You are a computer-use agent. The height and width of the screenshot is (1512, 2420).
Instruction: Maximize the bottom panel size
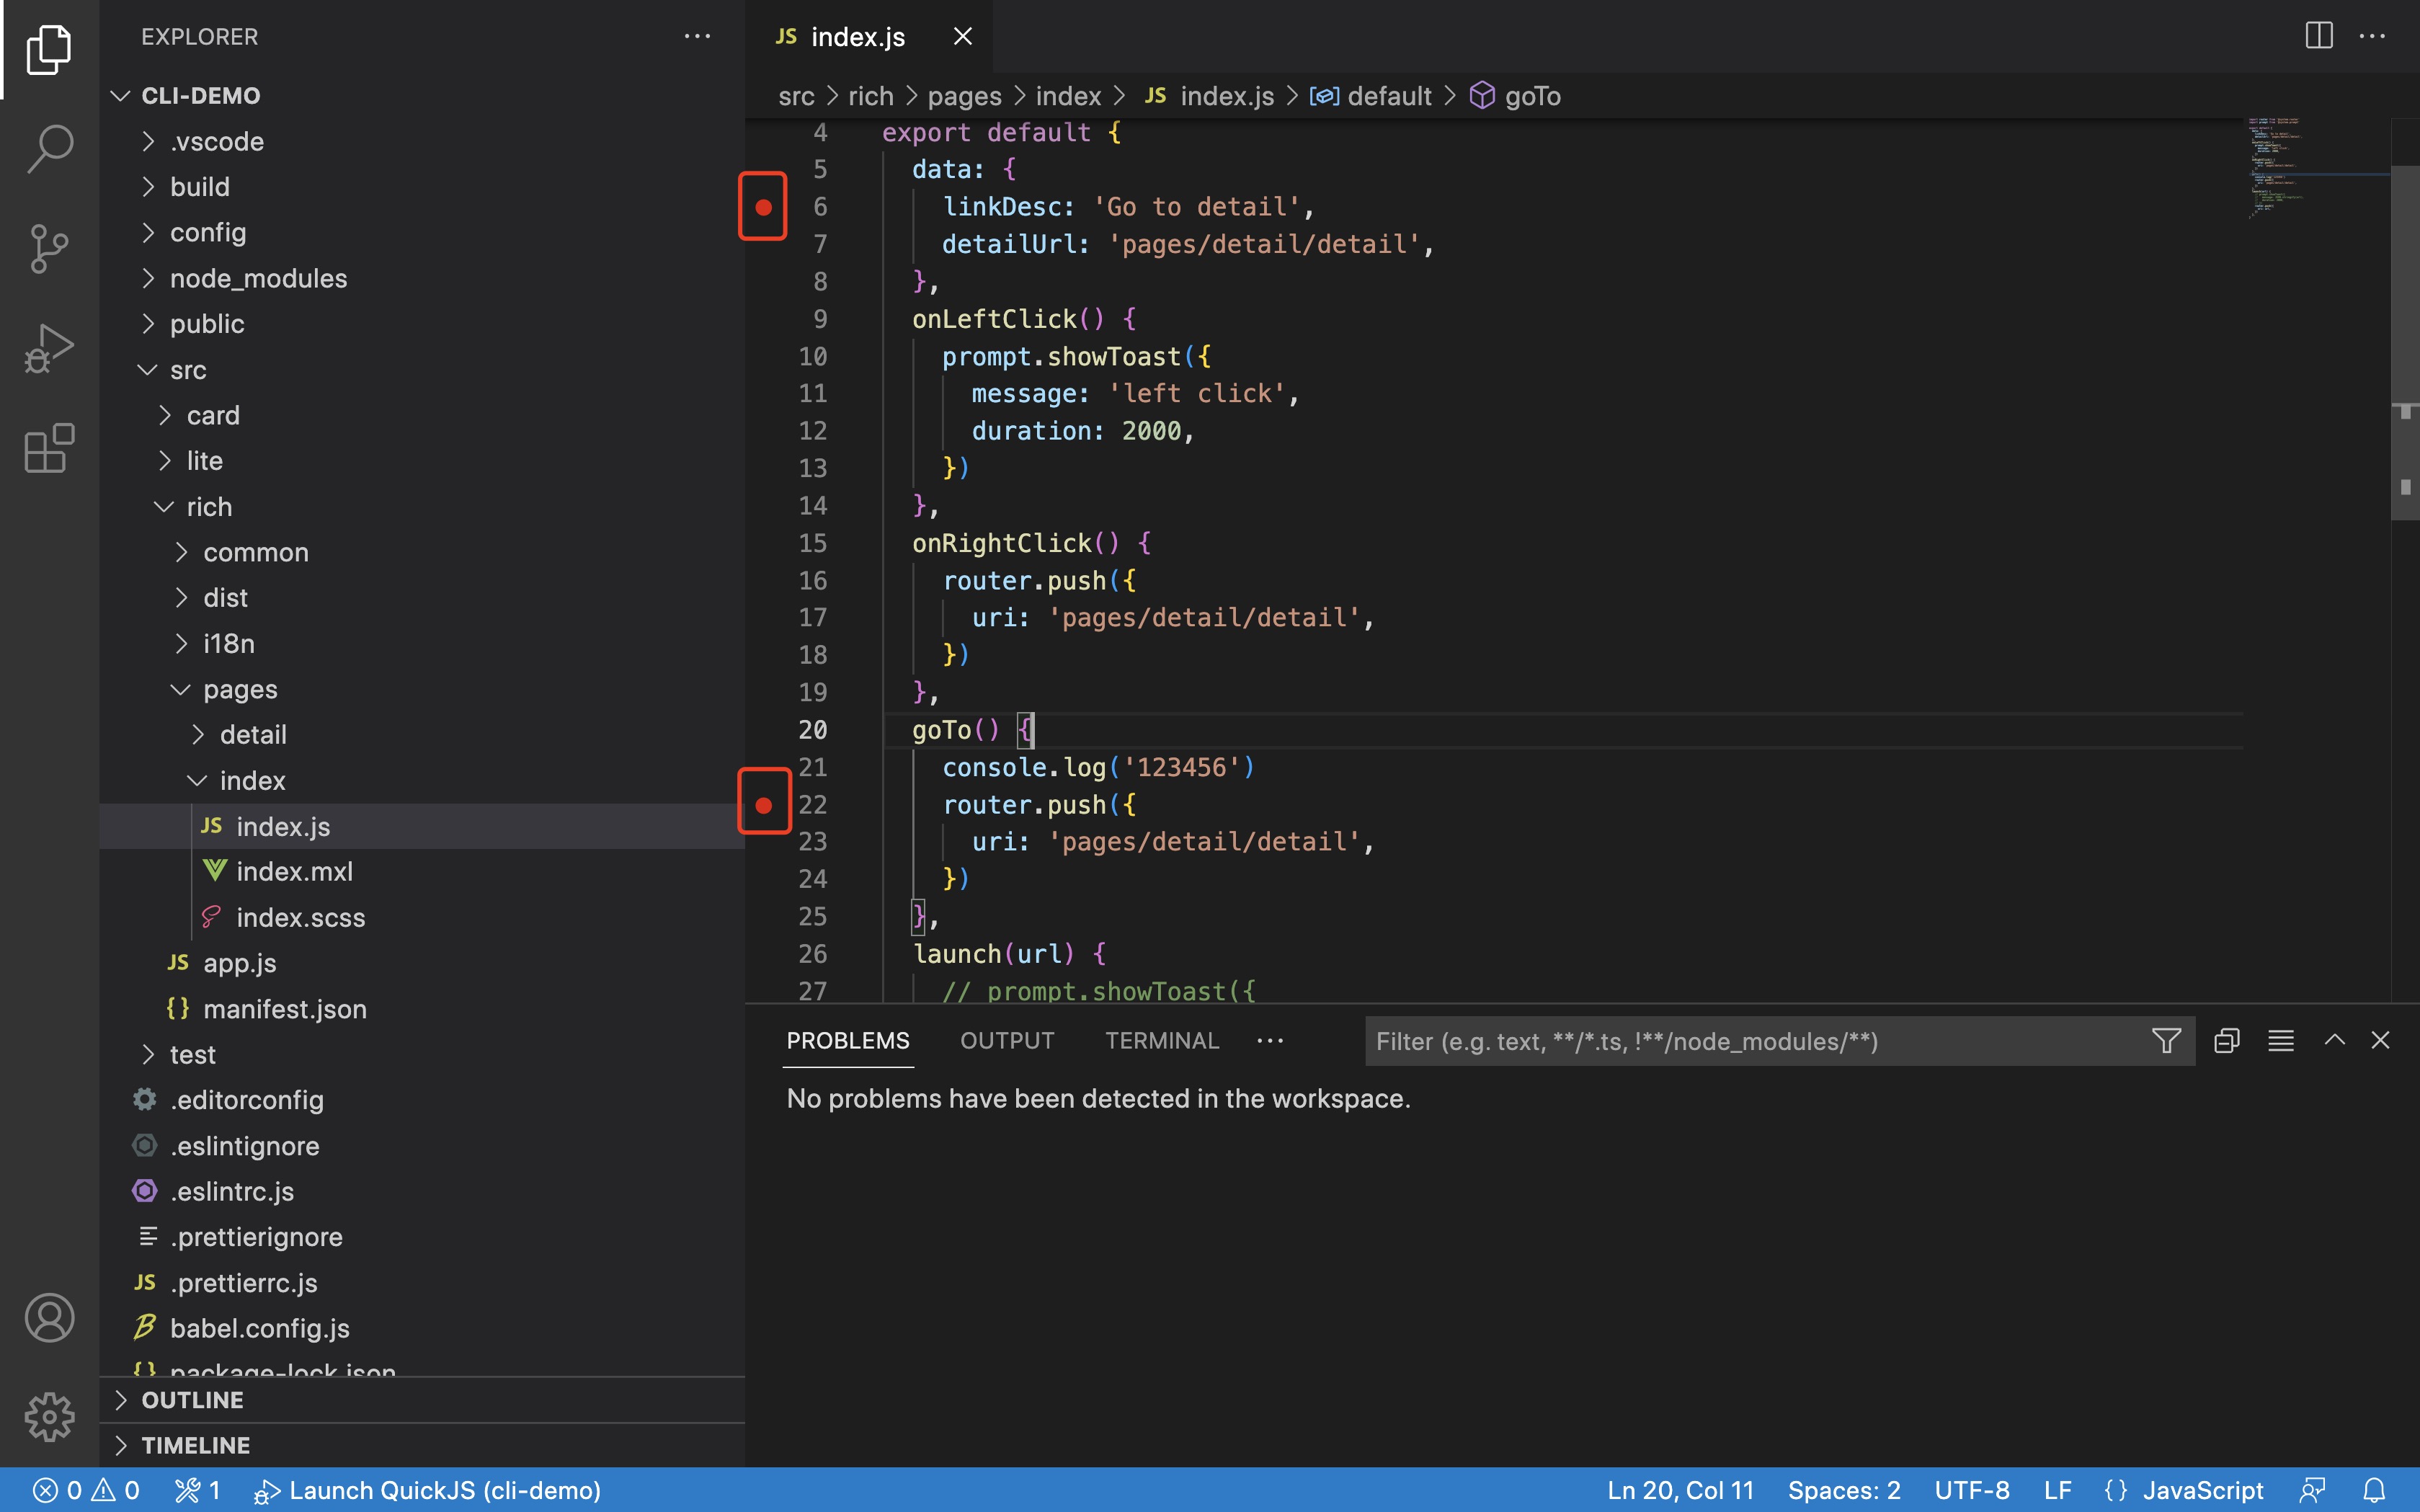[x=2334, y=1041]
